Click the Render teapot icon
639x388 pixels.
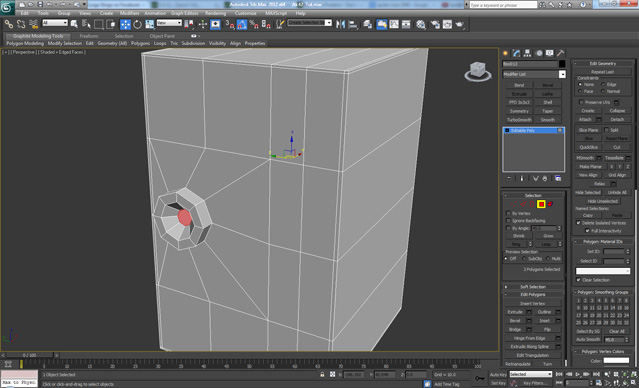pyautogui.click(x=460, y=24)
